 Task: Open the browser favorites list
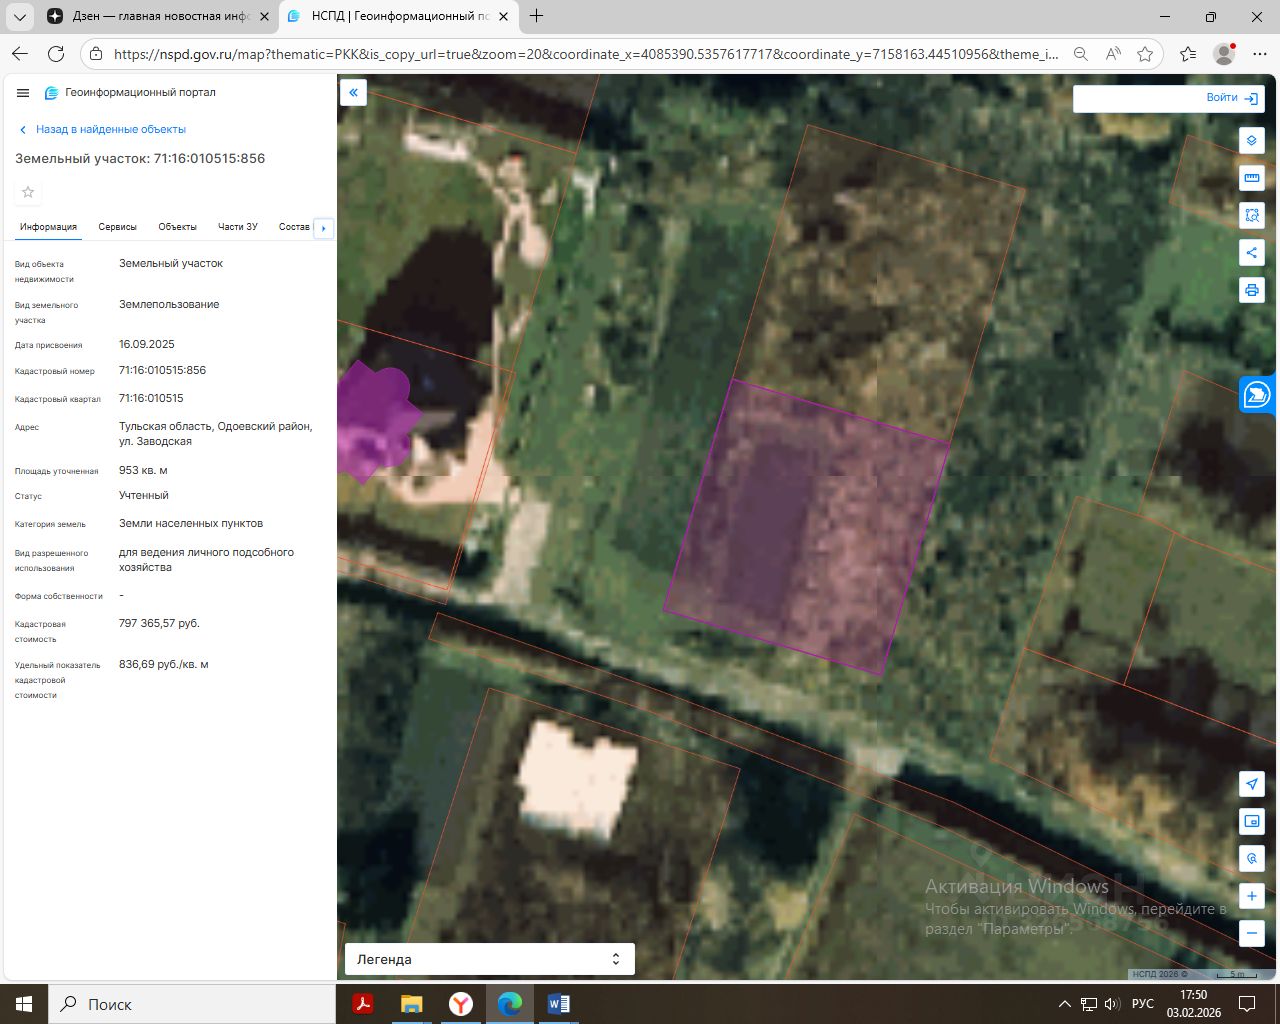1188,54
